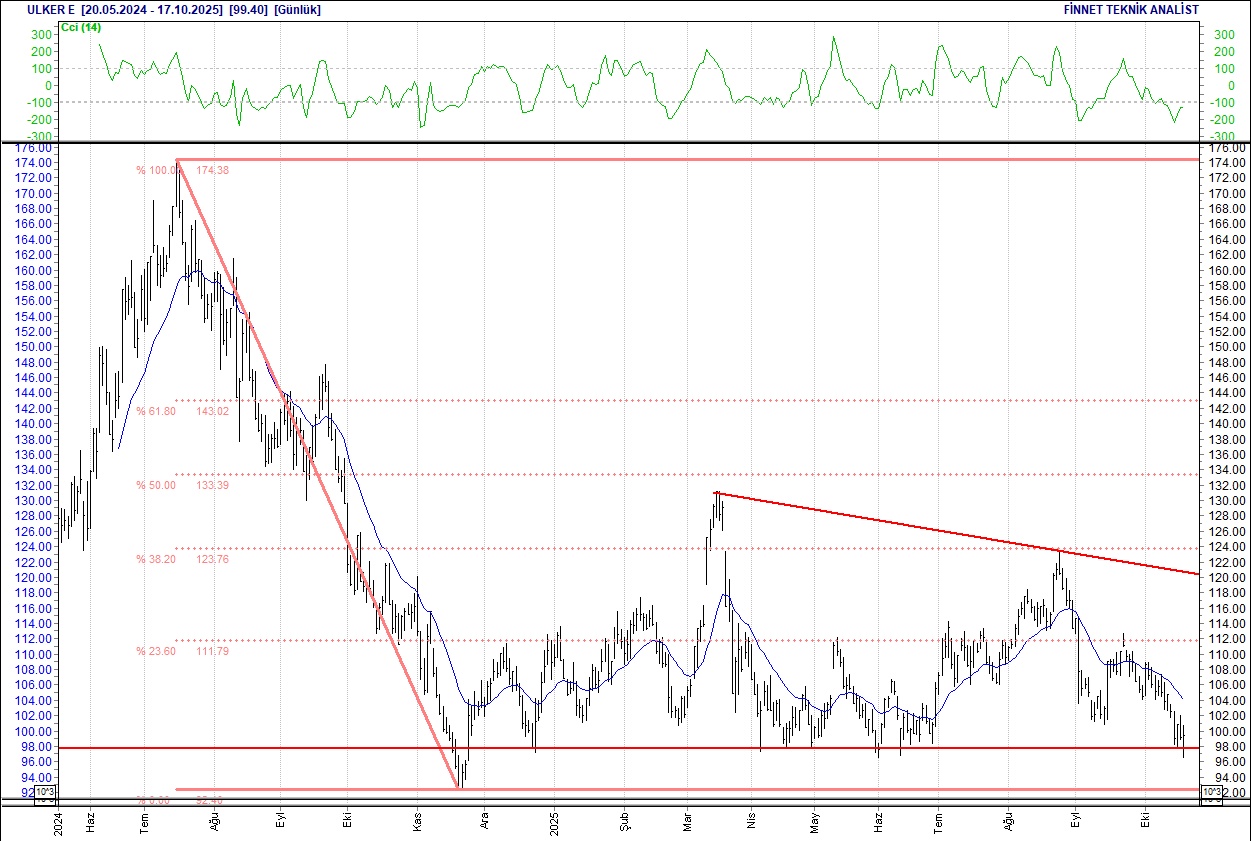Select the % 50.00 Fibonacci level label

[156, 485]
